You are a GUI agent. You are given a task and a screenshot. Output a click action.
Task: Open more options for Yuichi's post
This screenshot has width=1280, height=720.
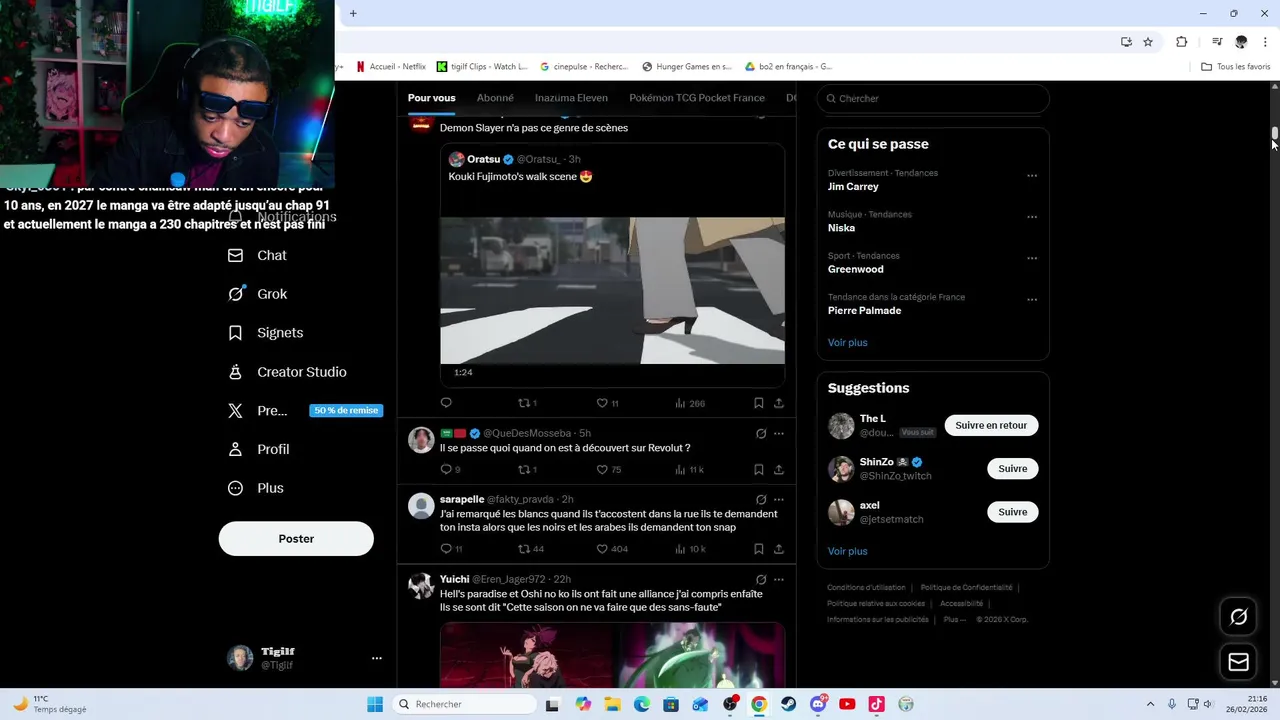[x=778, y=579]
